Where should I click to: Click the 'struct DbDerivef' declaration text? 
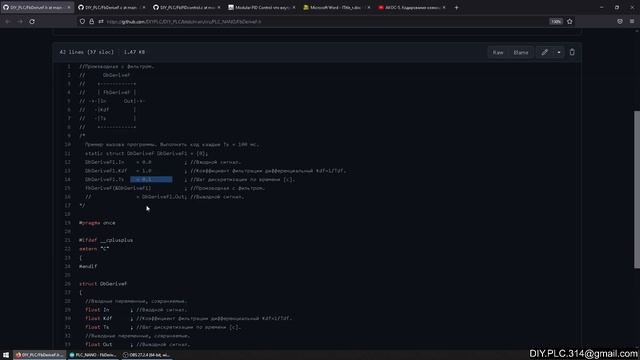pyautogui.click(x=103, y=284)
